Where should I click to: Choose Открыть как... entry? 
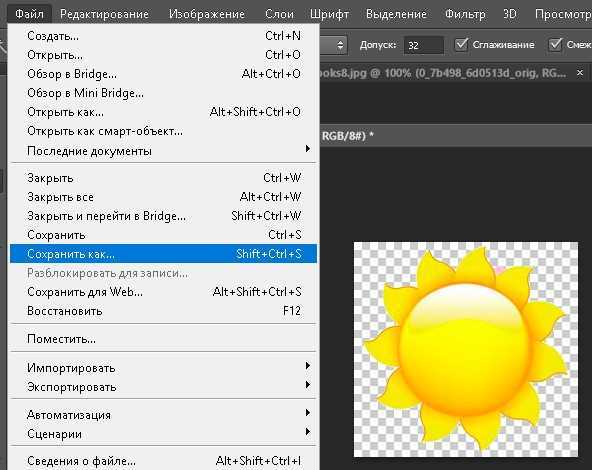point(163,112)
